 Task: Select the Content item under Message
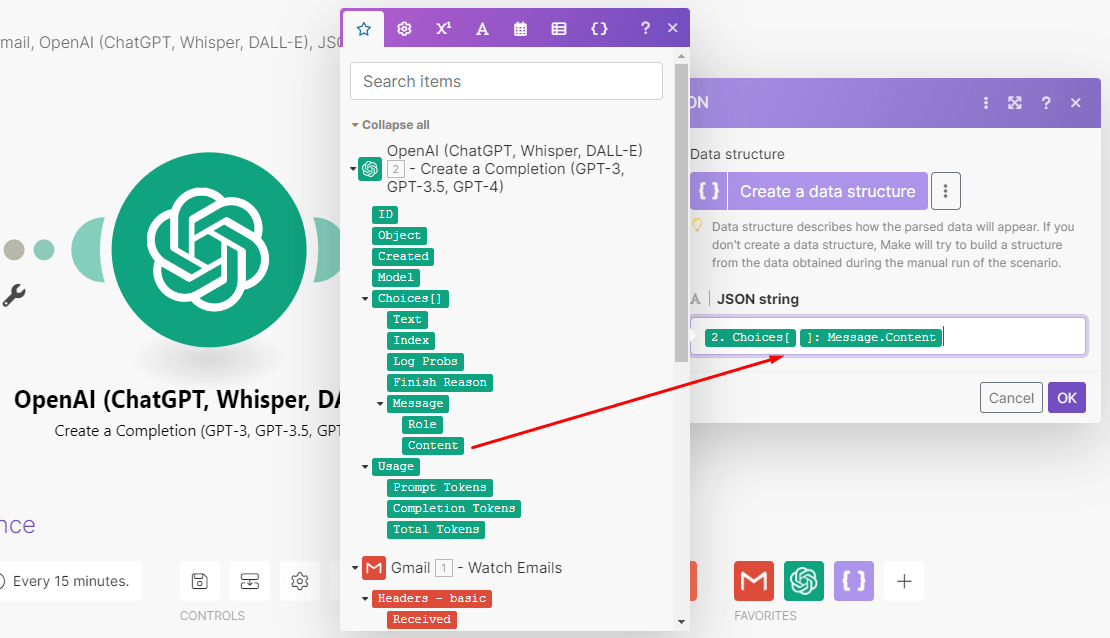[x=432, y=446]
